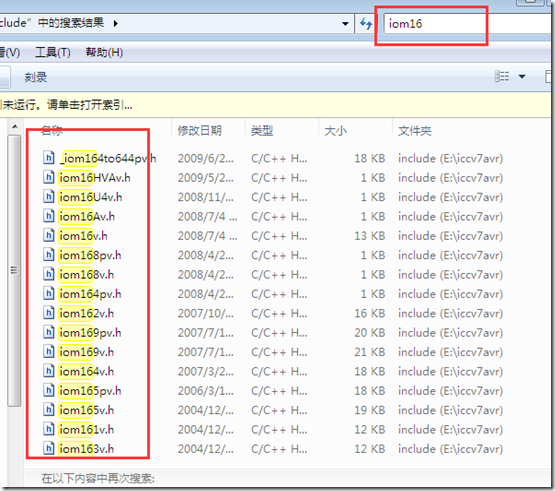Screen dimensions: 555x491
Task: Select file icon of iom16HVAv.h
Action: [x=49, y=177]
